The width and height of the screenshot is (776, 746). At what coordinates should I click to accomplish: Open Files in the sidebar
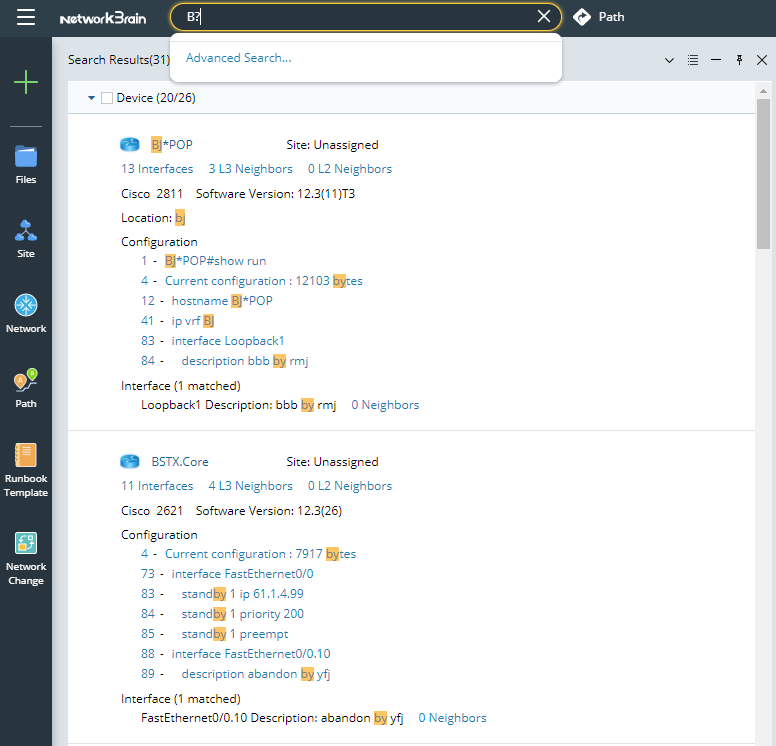[x=26, y=165]
